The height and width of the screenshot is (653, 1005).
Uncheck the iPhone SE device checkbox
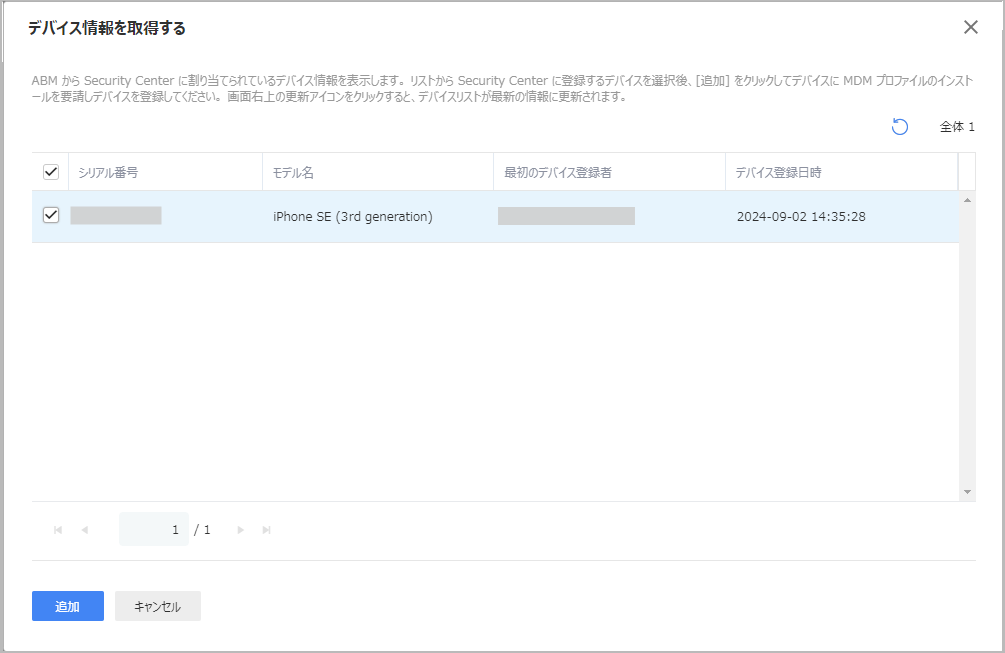click(x=50, y=215)
